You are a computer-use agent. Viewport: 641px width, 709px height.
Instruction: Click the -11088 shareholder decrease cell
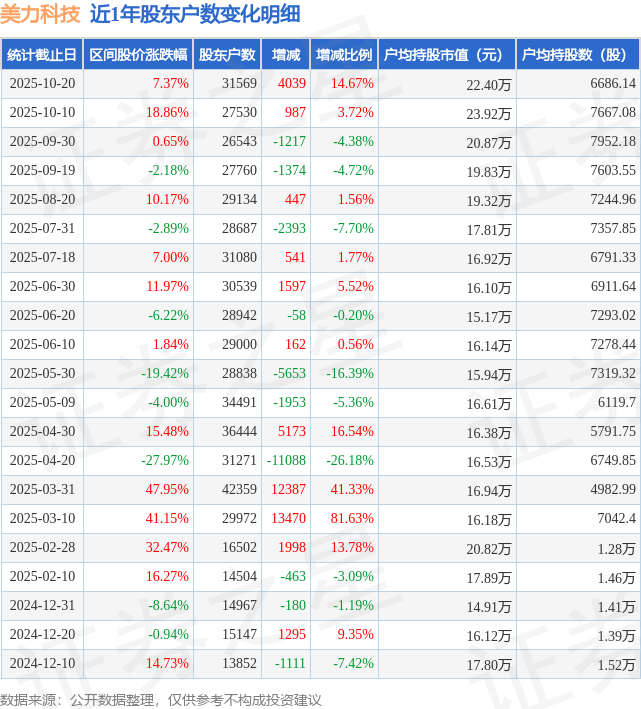(x=286, y=461)
